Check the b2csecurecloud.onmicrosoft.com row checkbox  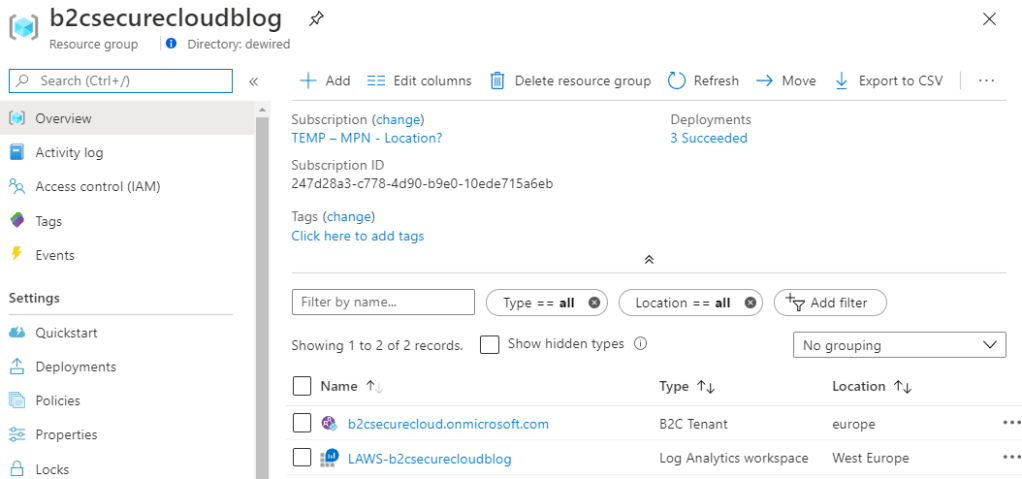(x=302, y=424)
